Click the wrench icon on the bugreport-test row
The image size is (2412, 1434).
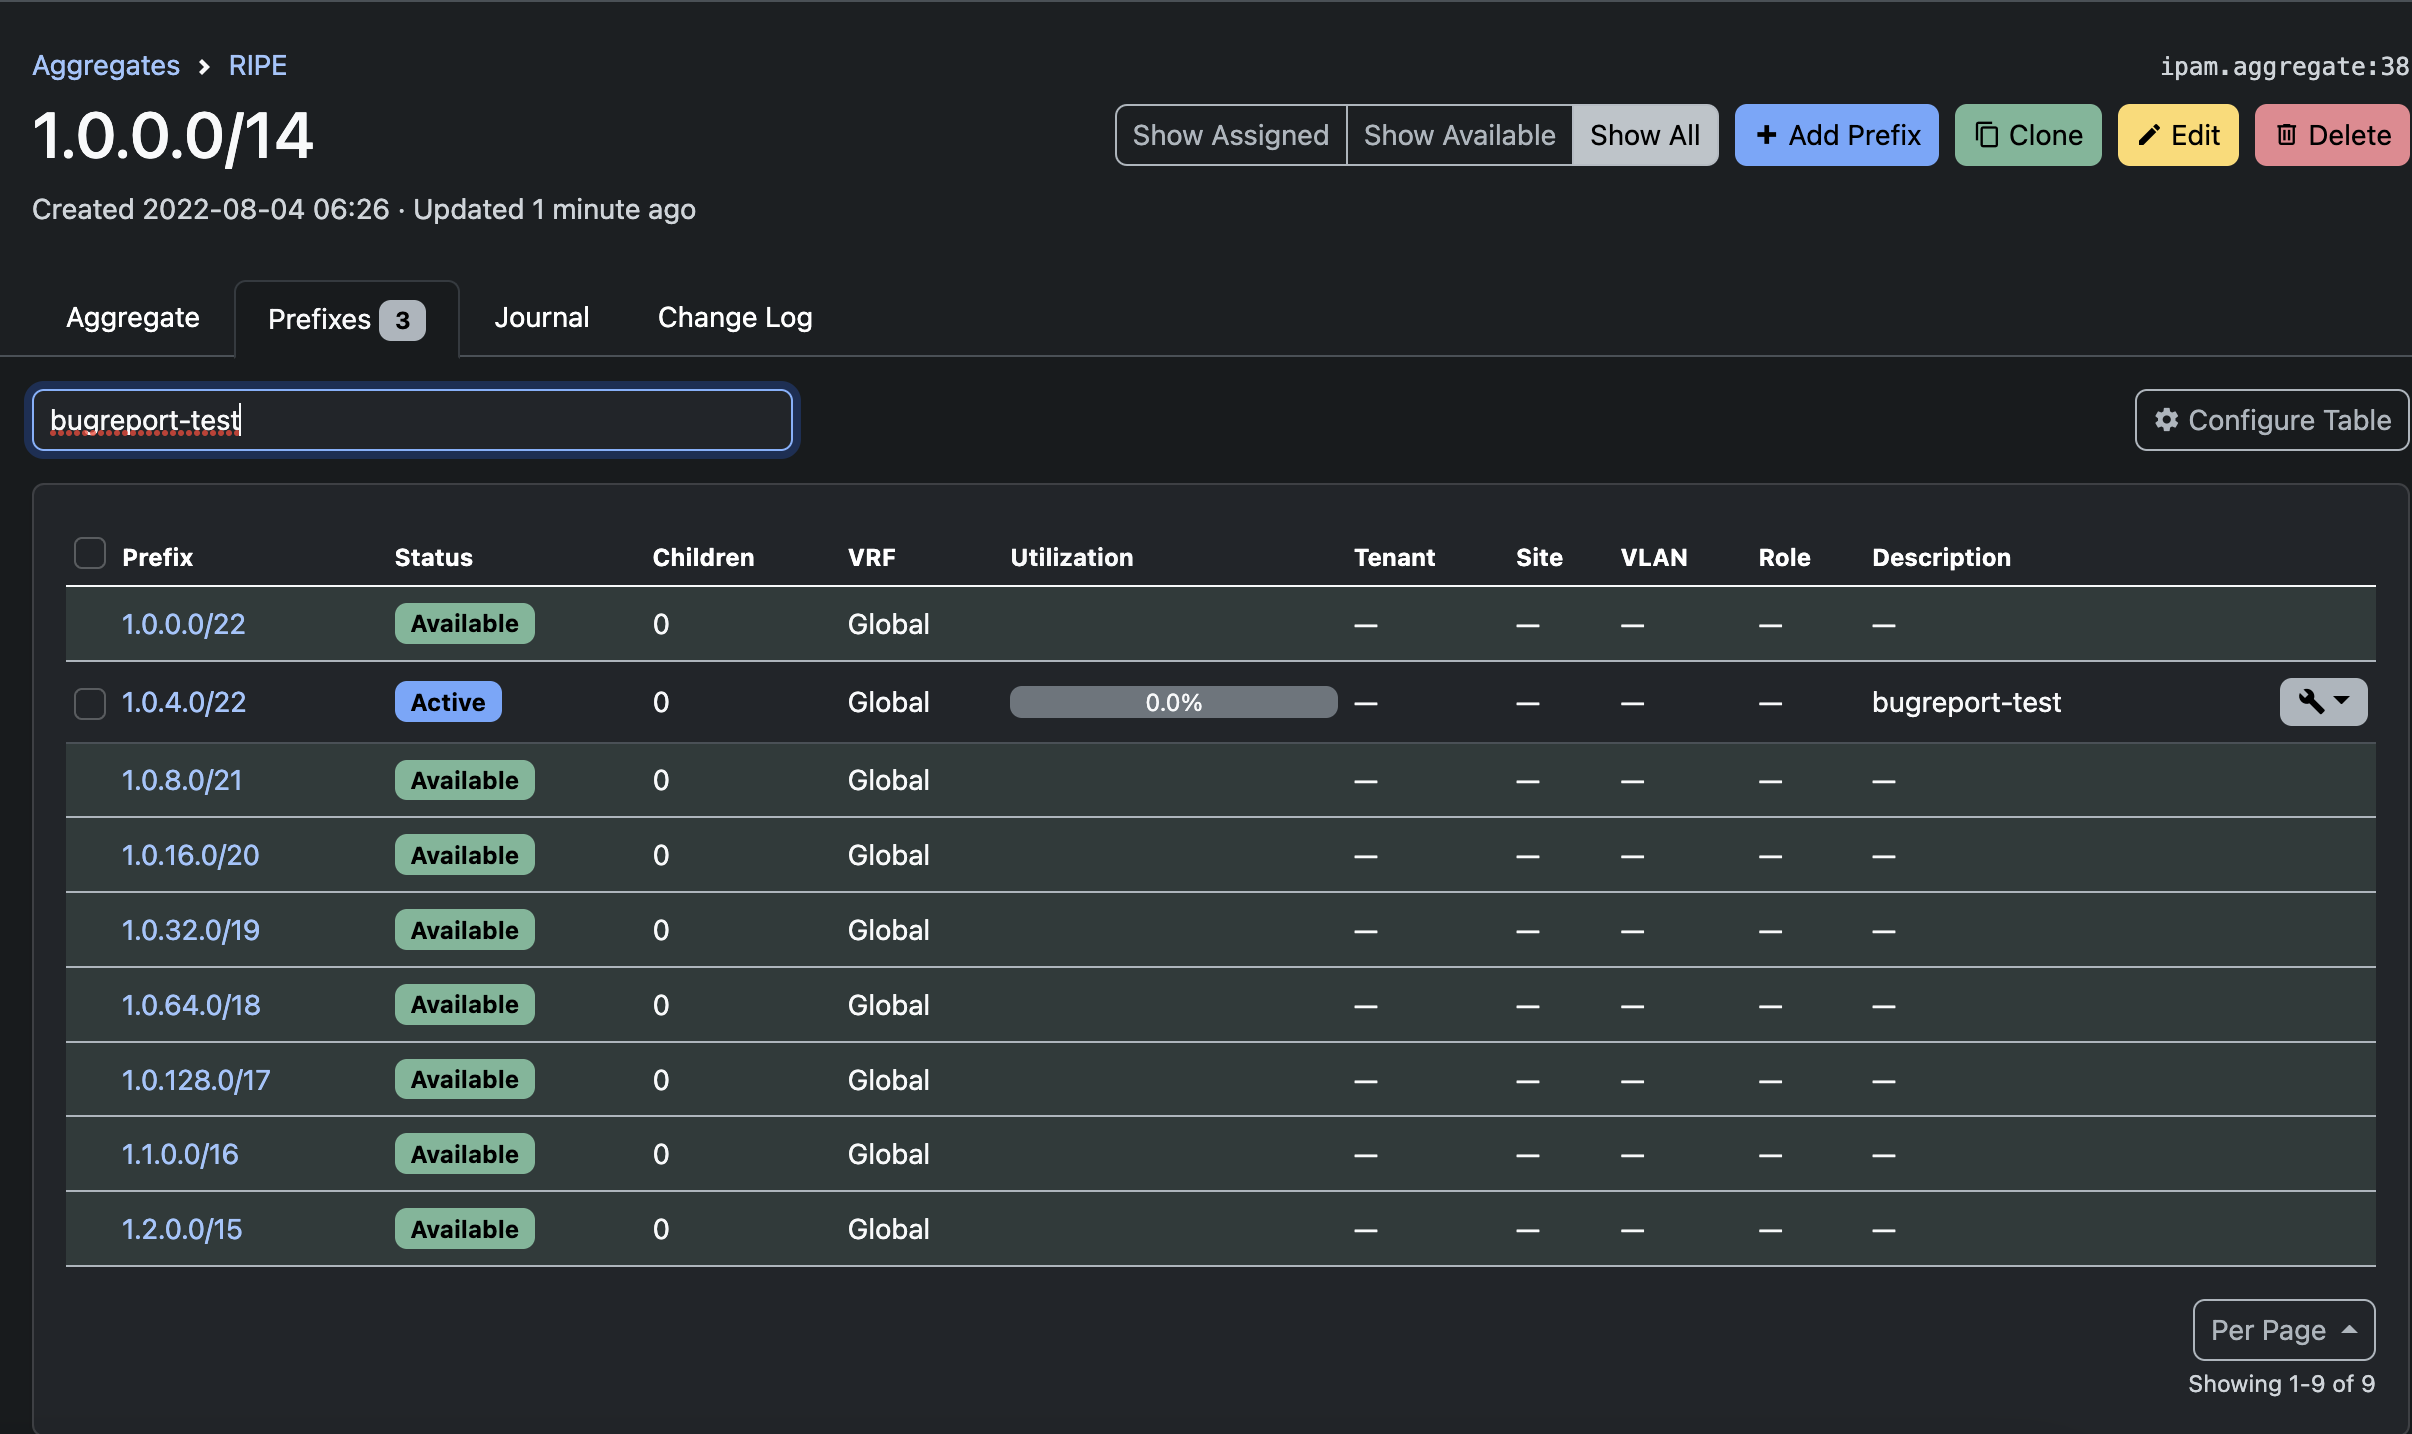pos(2311,702)
